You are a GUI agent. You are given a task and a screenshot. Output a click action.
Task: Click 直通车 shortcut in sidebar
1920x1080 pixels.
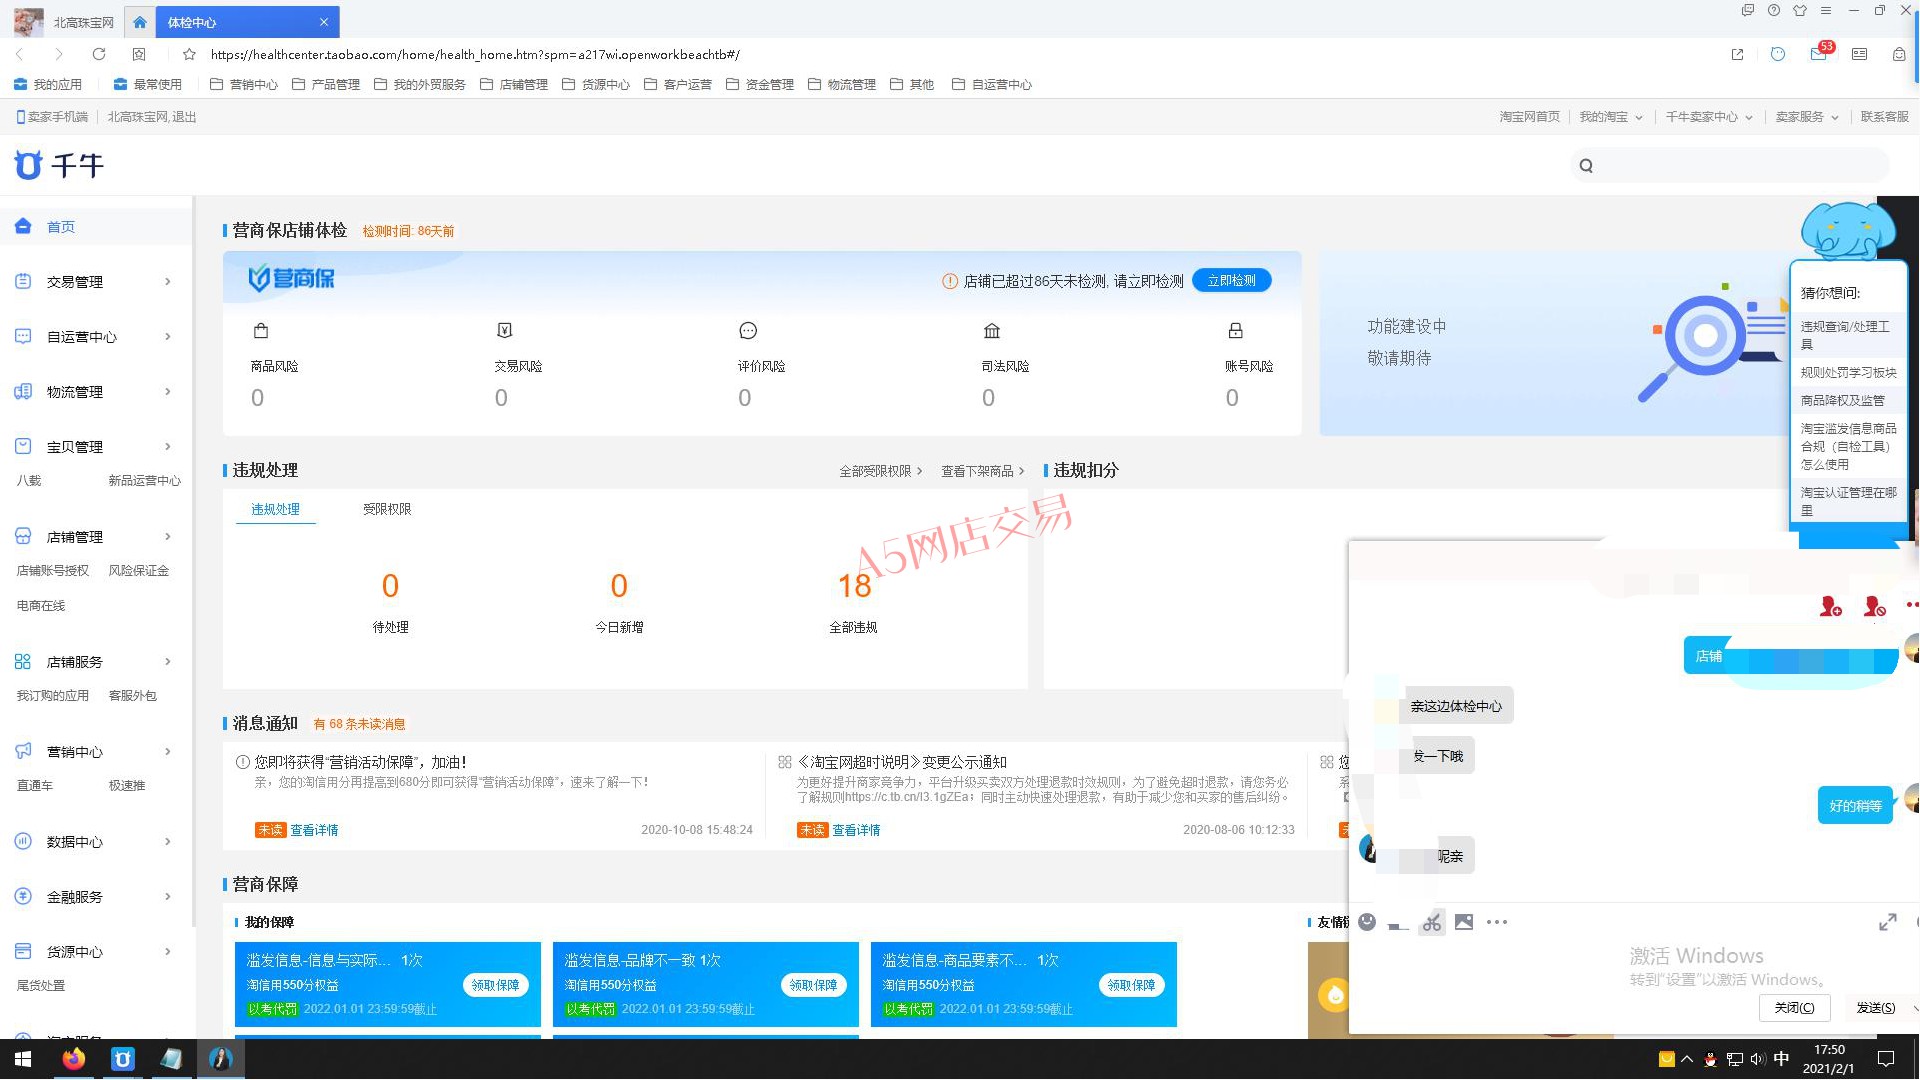[35, 786]
